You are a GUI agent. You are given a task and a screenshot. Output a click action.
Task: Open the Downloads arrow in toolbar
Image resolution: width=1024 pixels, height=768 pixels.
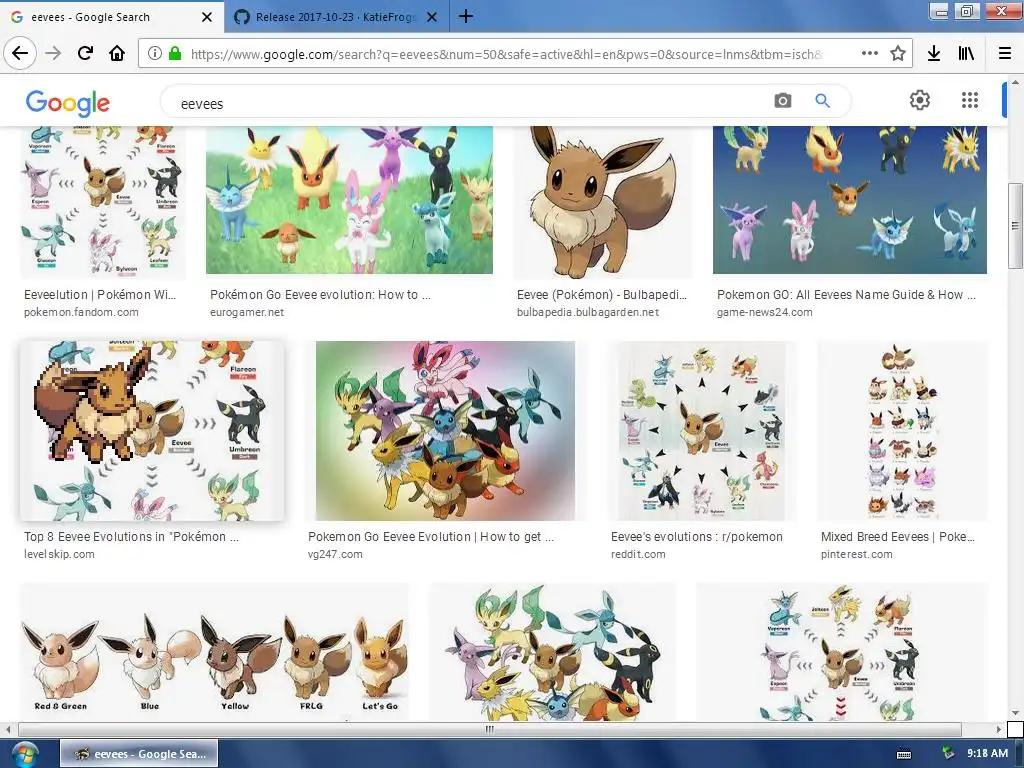tap(934, 53)
